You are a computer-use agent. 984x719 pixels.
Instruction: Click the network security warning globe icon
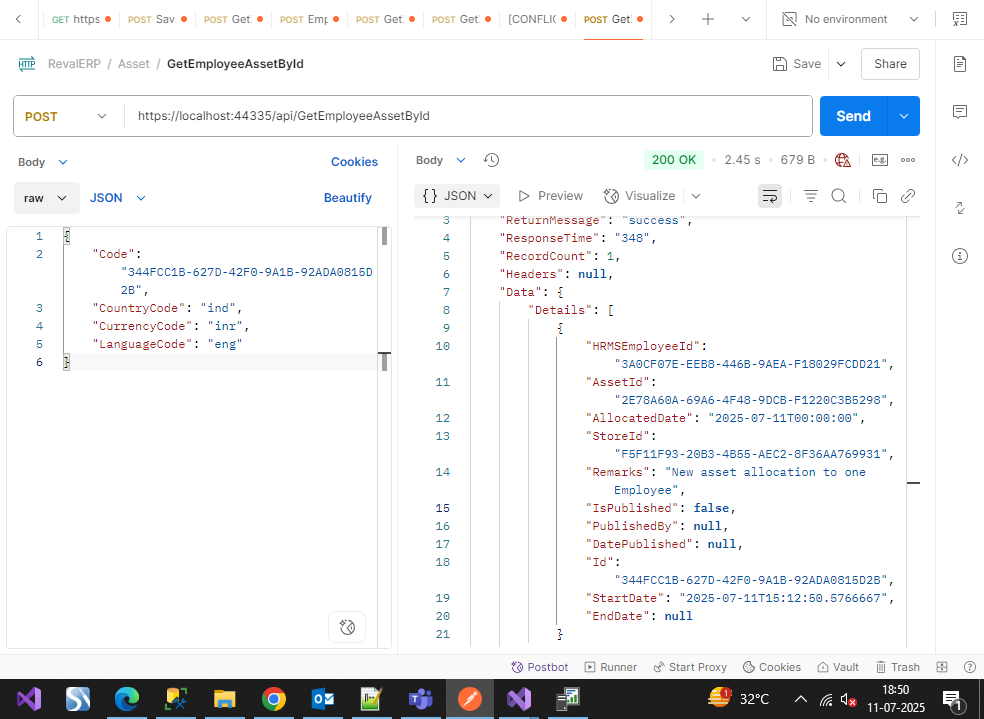[x=842, y=160]
